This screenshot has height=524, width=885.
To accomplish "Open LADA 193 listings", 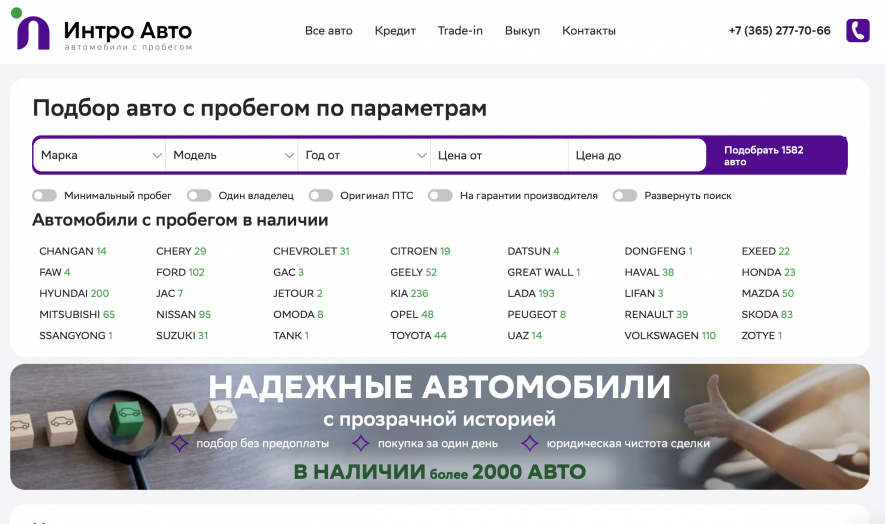I will click(x=531, y=294).
